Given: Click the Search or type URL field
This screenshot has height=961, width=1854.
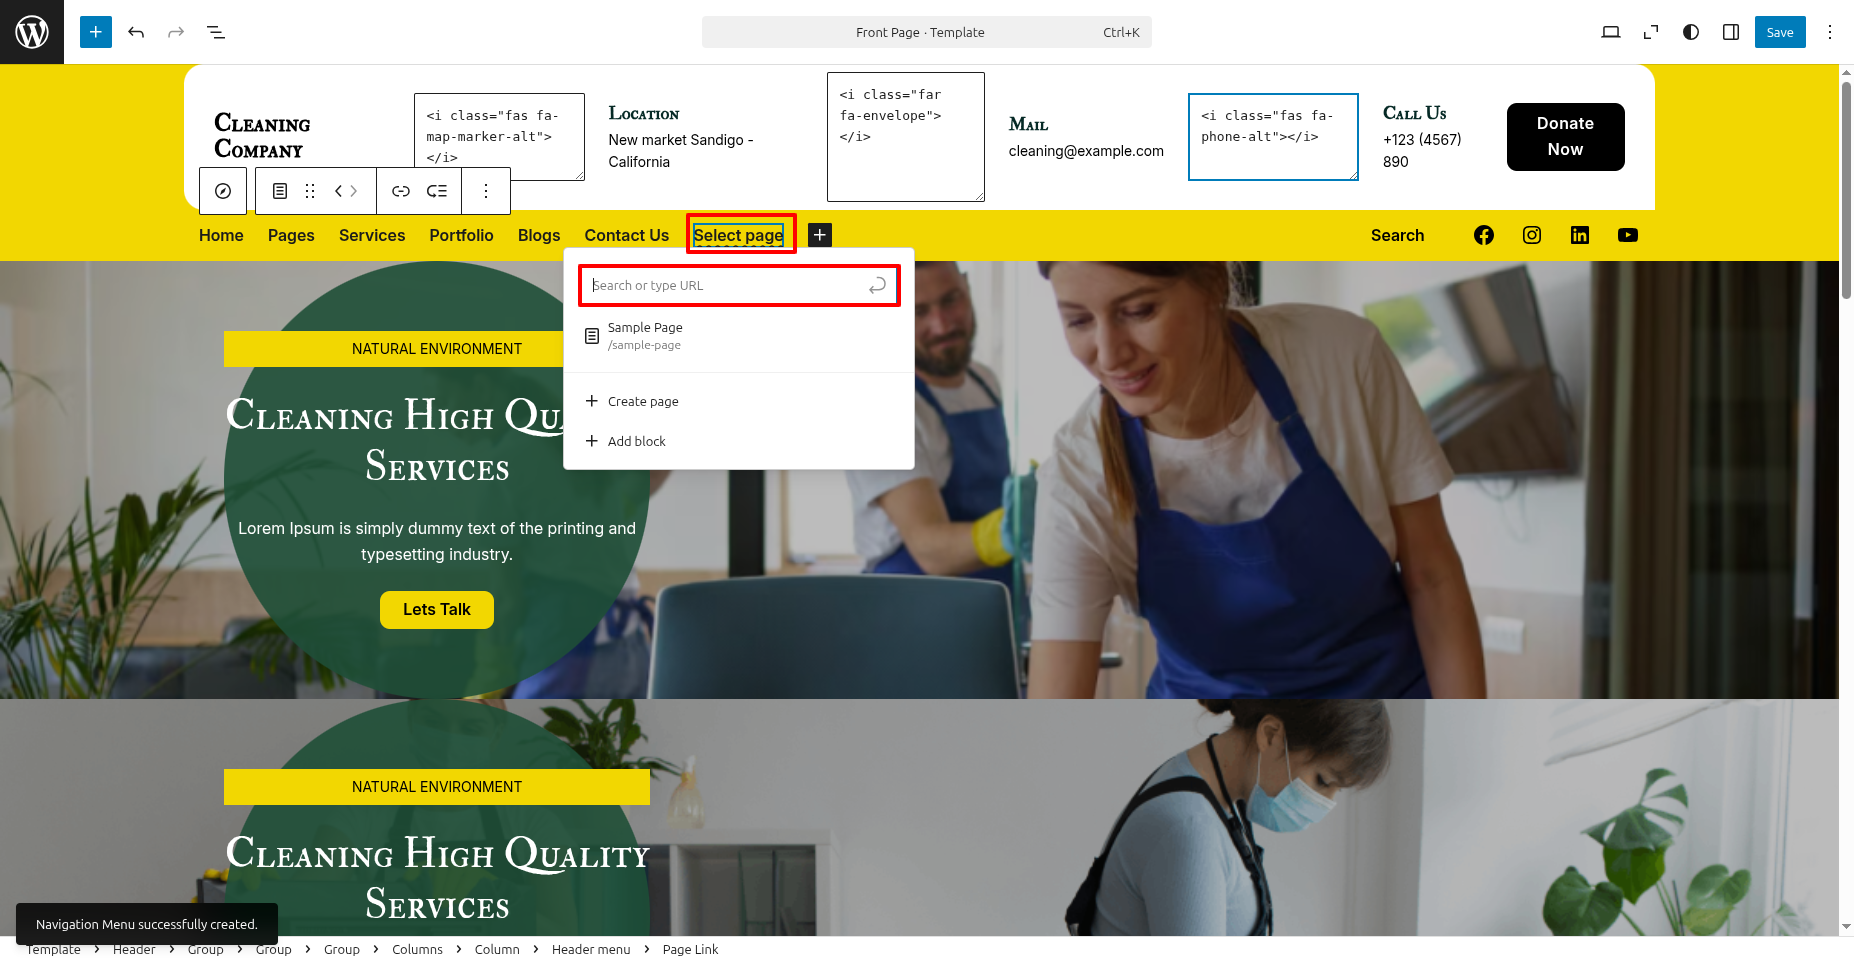Looking at the screenshot, I should (x=728, y=286).
